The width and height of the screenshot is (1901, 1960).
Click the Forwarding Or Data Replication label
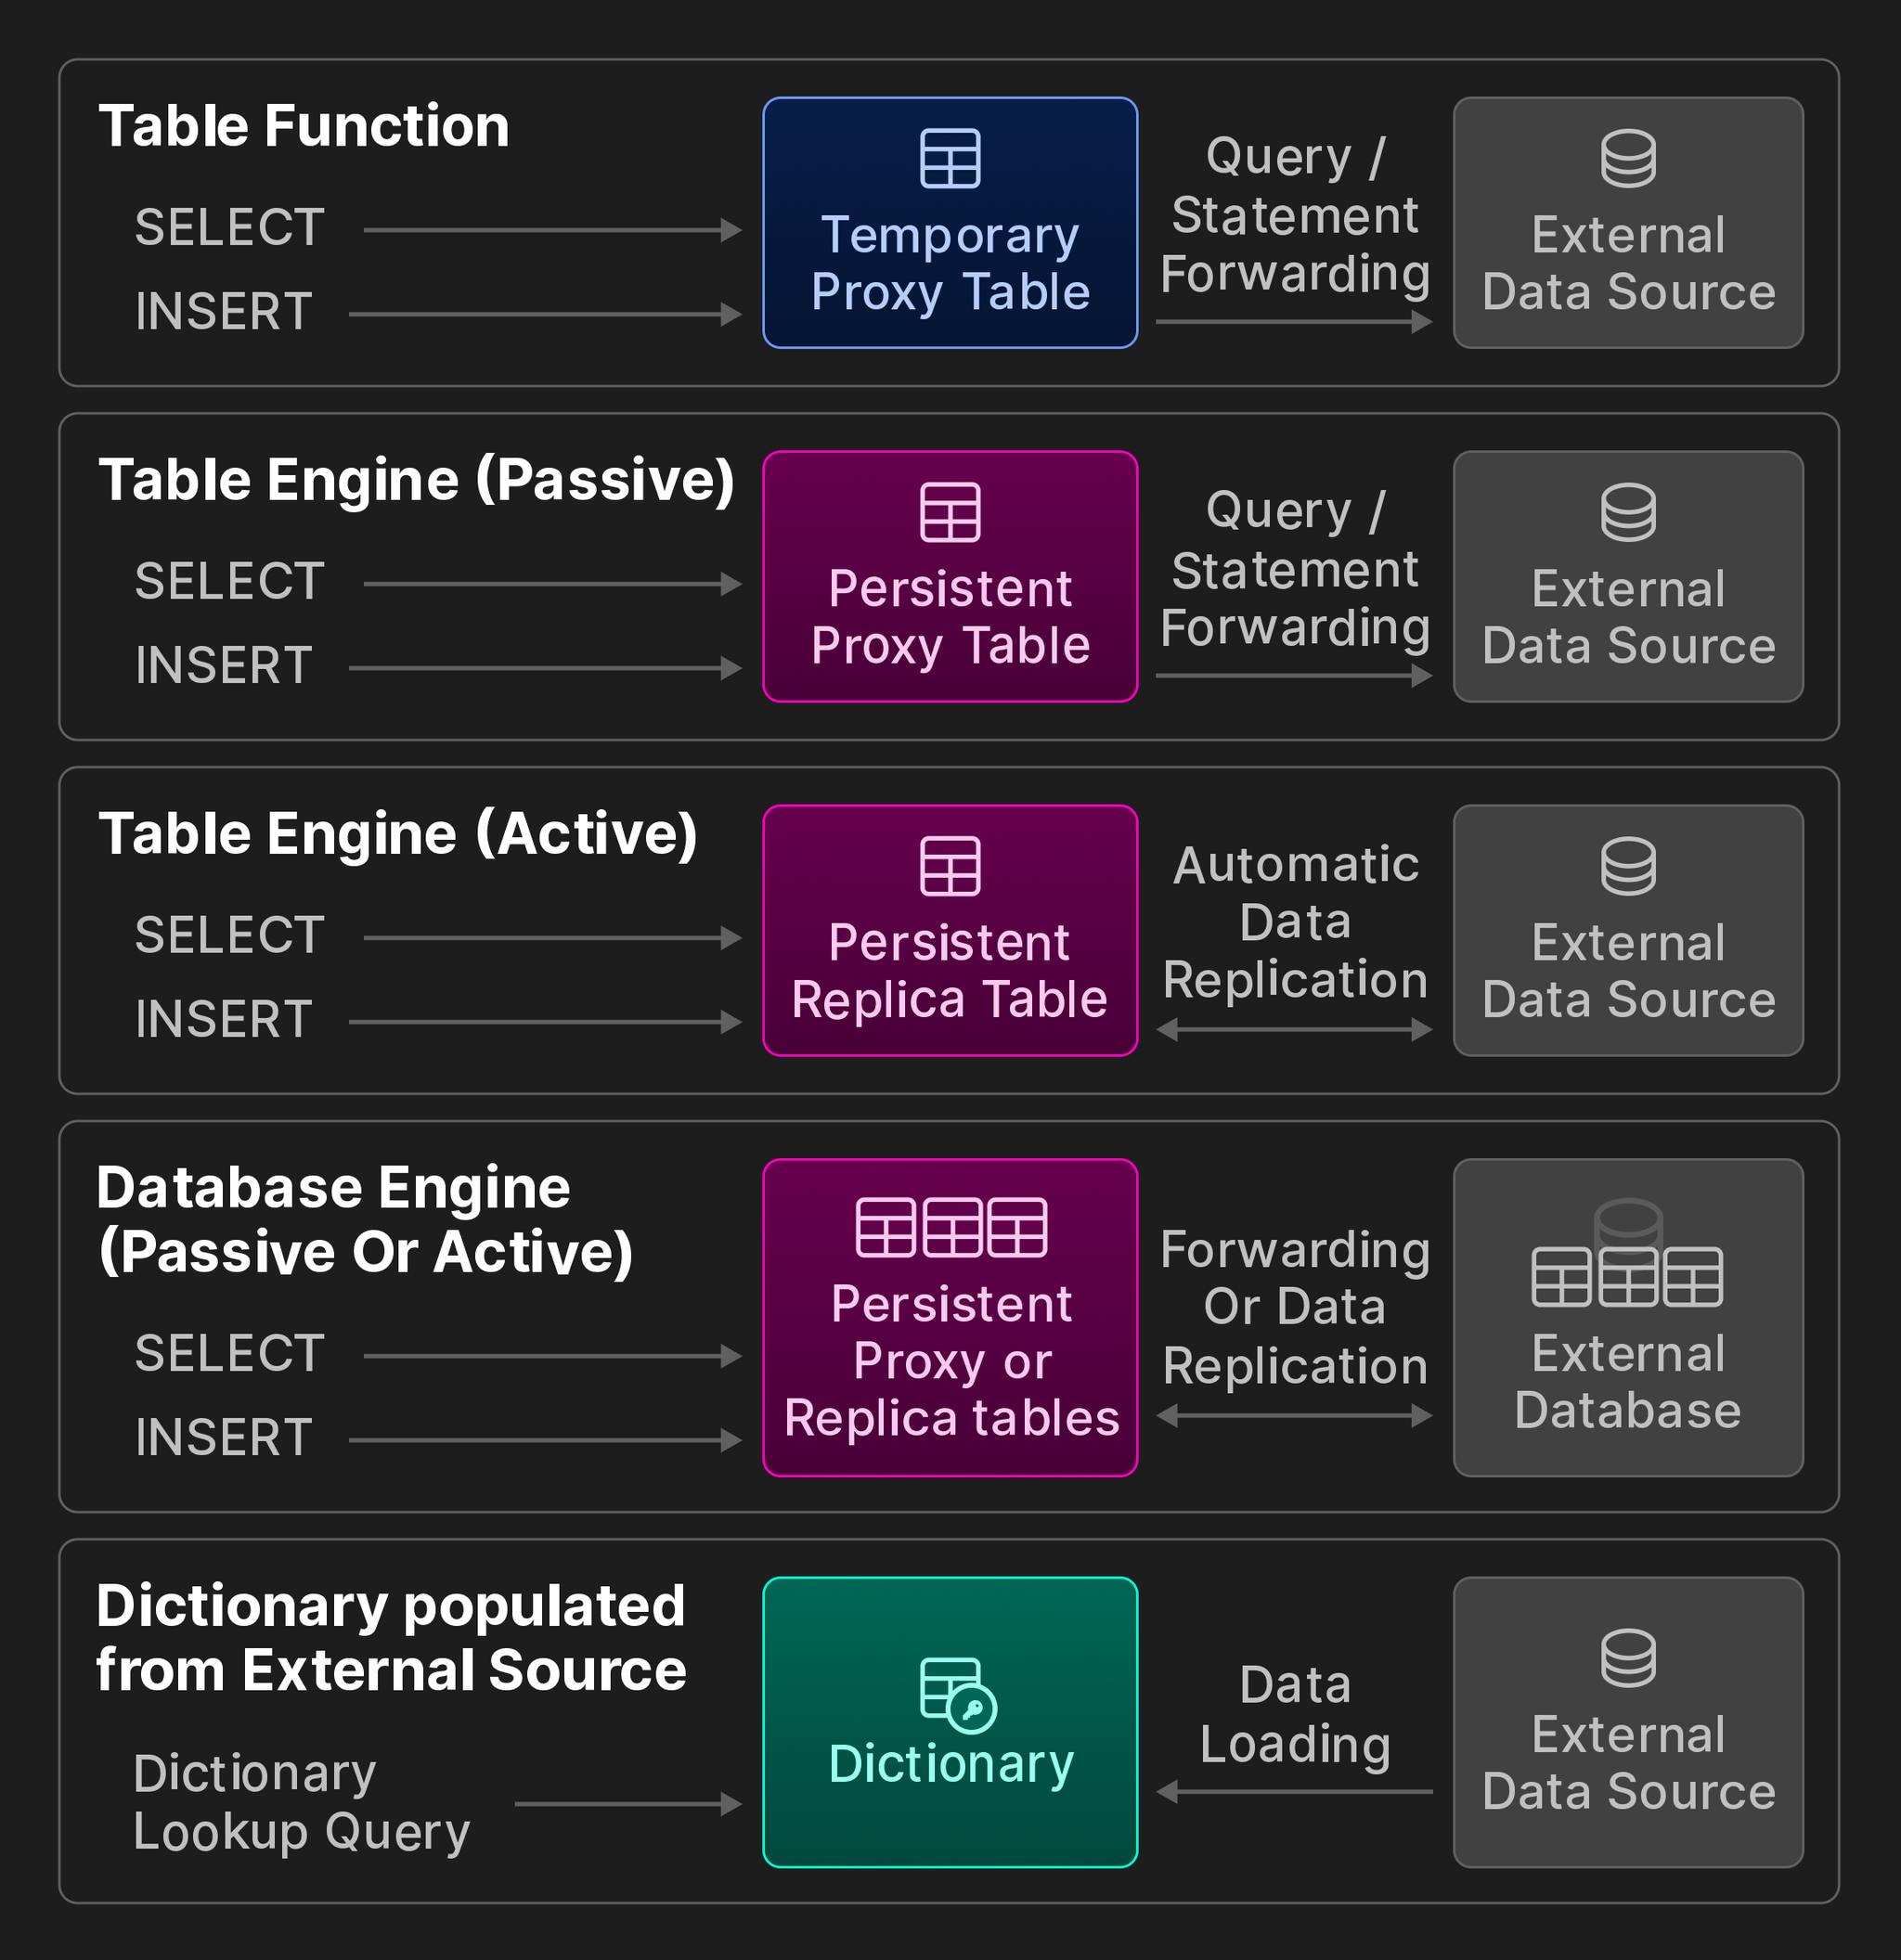[1295, 1307]
